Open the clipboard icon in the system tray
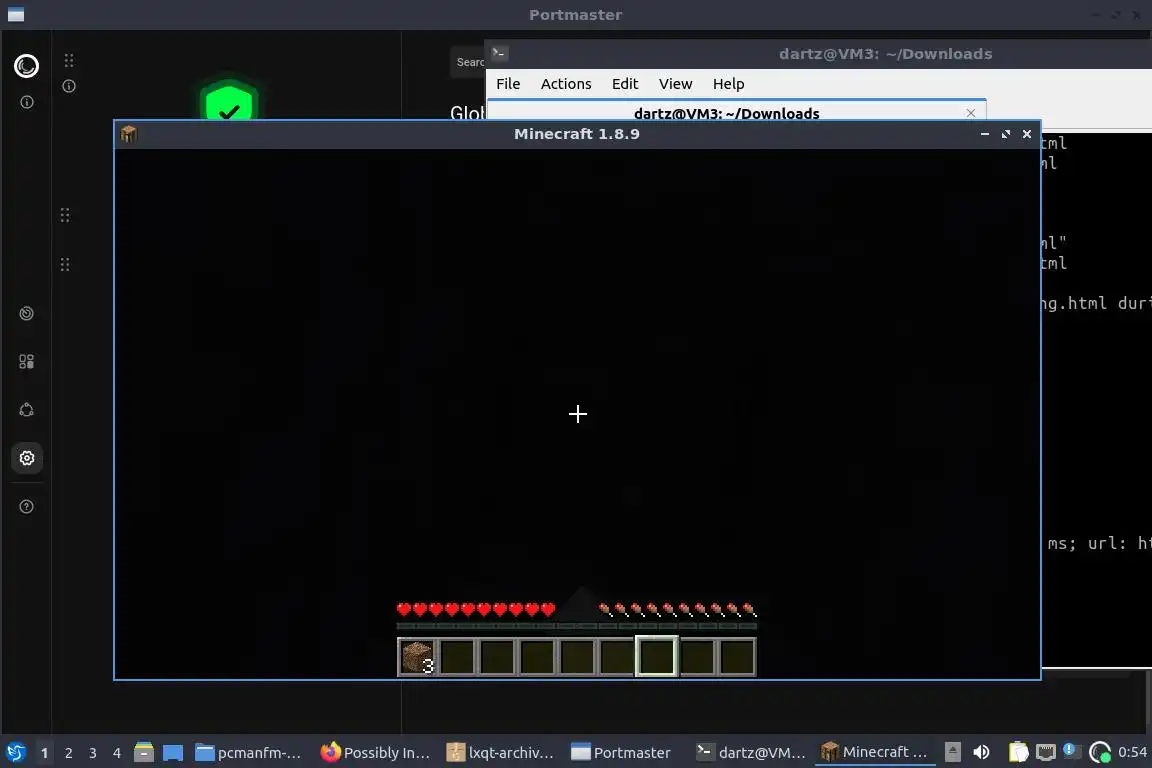 coord(1018,752)
